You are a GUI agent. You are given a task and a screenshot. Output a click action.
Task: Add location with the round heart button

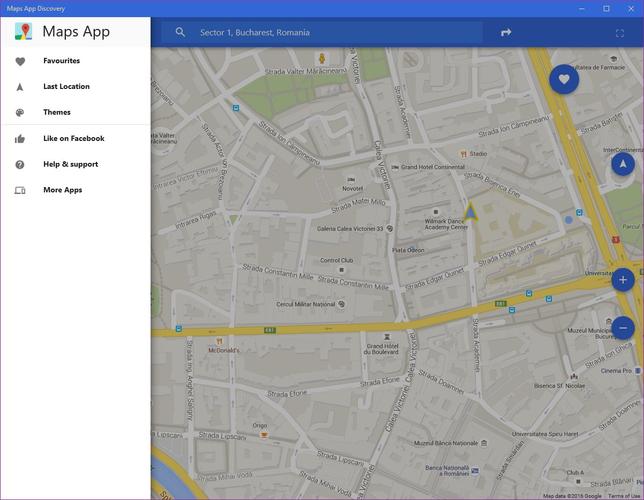pos(564,79)
